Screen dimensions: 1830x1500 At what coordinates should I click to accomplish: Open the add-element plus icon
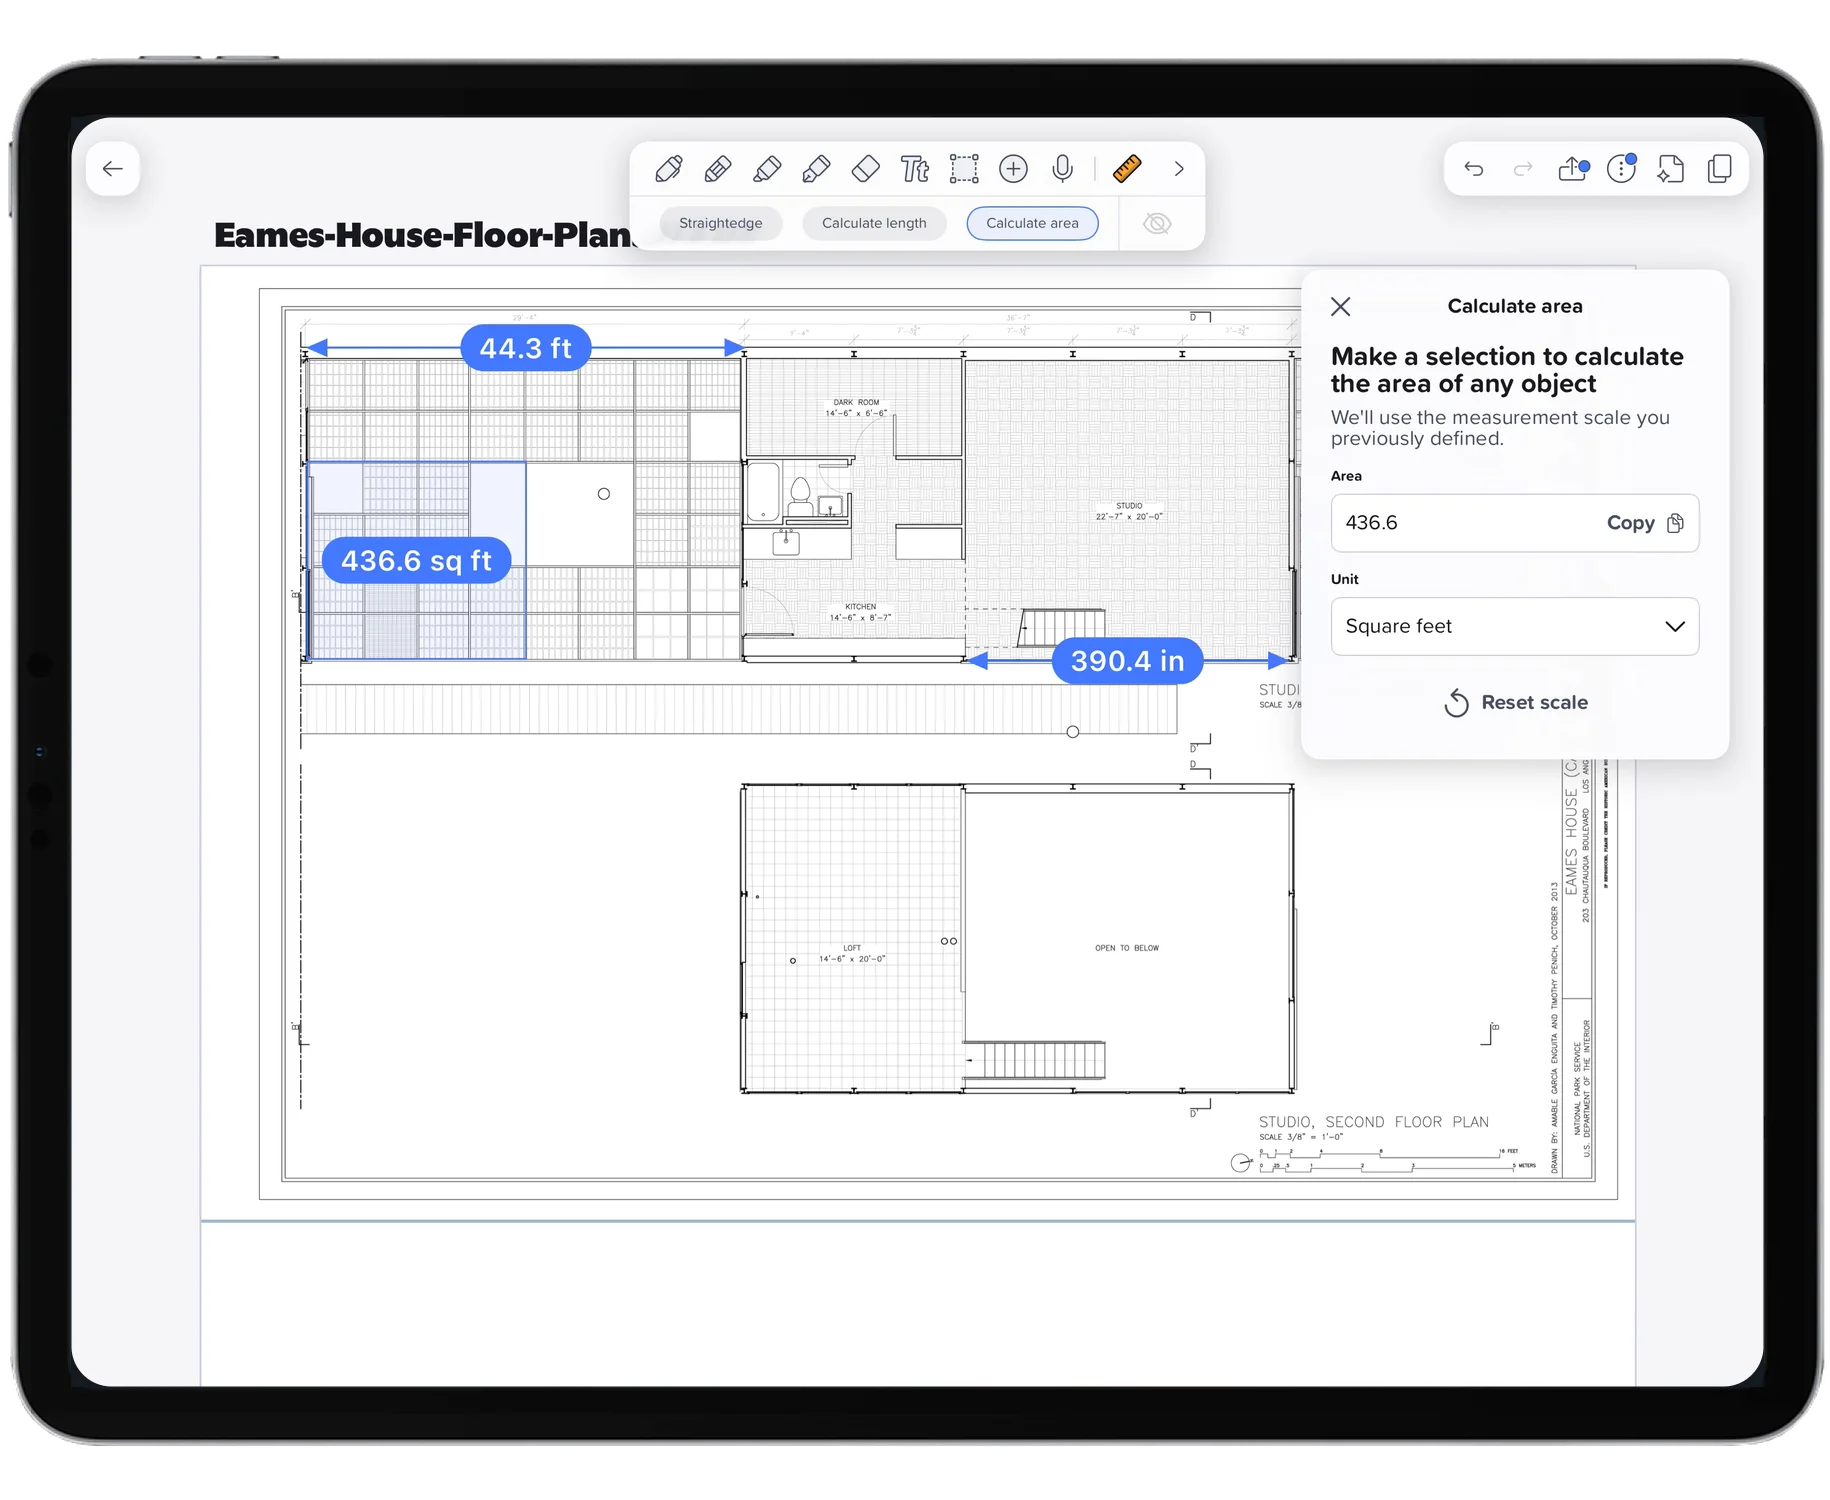1013,169
